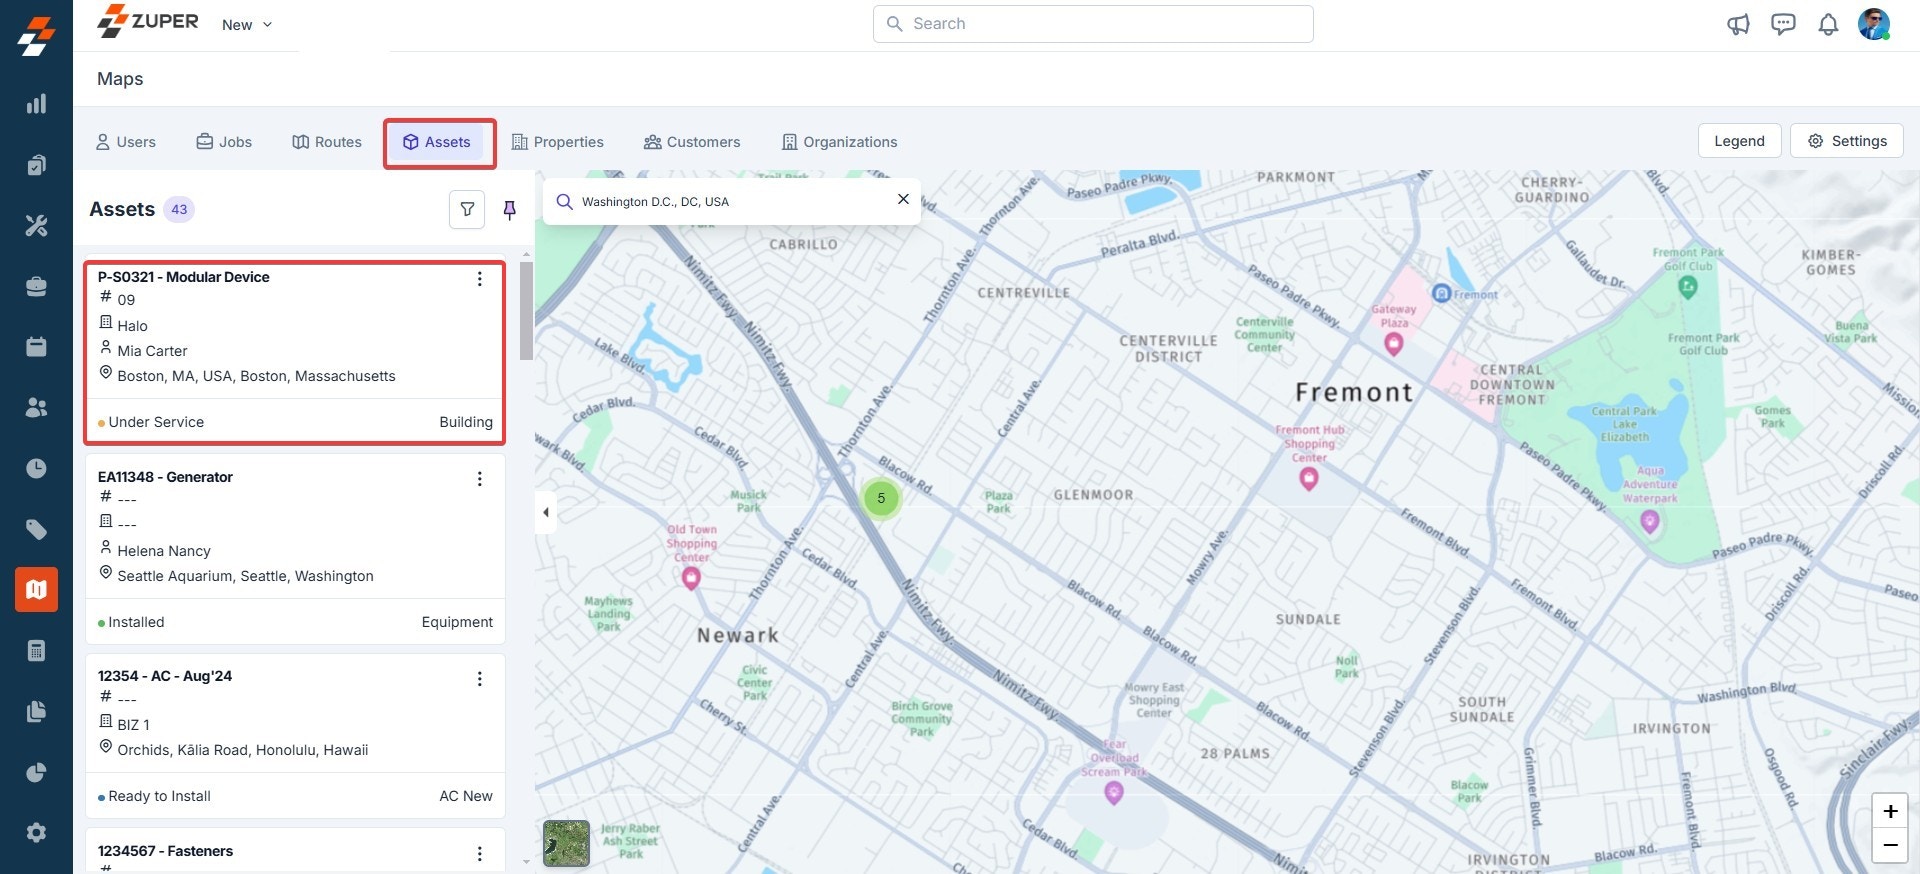
Task: Open the three-dot menu for 12354 AC Aug'24
Action: click(480, 679)
